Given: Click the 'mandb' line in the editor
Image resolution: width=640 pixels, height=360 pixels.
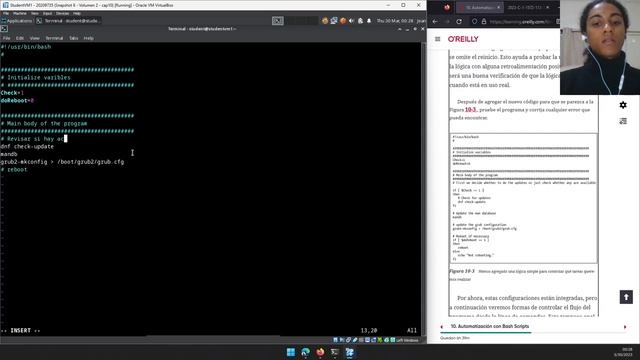Looking at the screenshot, I should click(9, 154).
